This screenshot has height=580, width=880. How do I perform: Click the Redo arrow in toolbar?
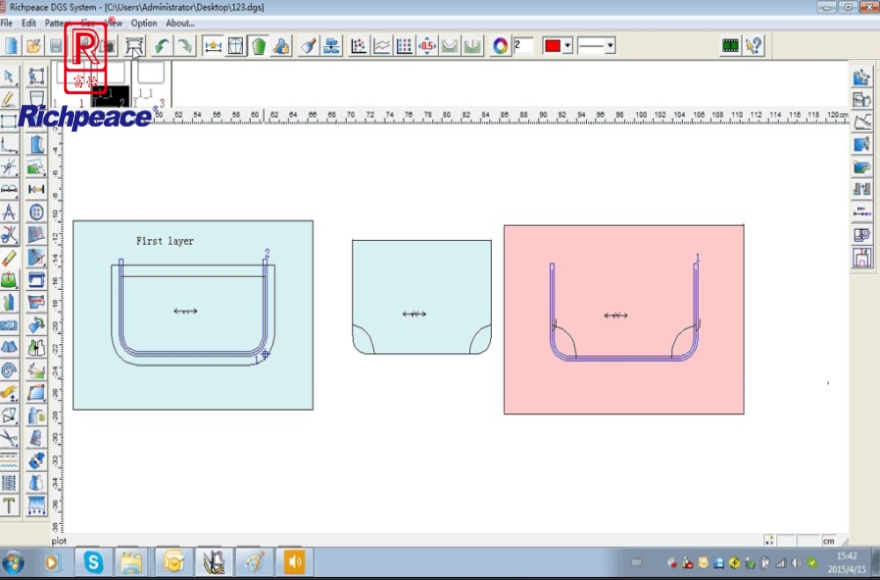(185, 46)
